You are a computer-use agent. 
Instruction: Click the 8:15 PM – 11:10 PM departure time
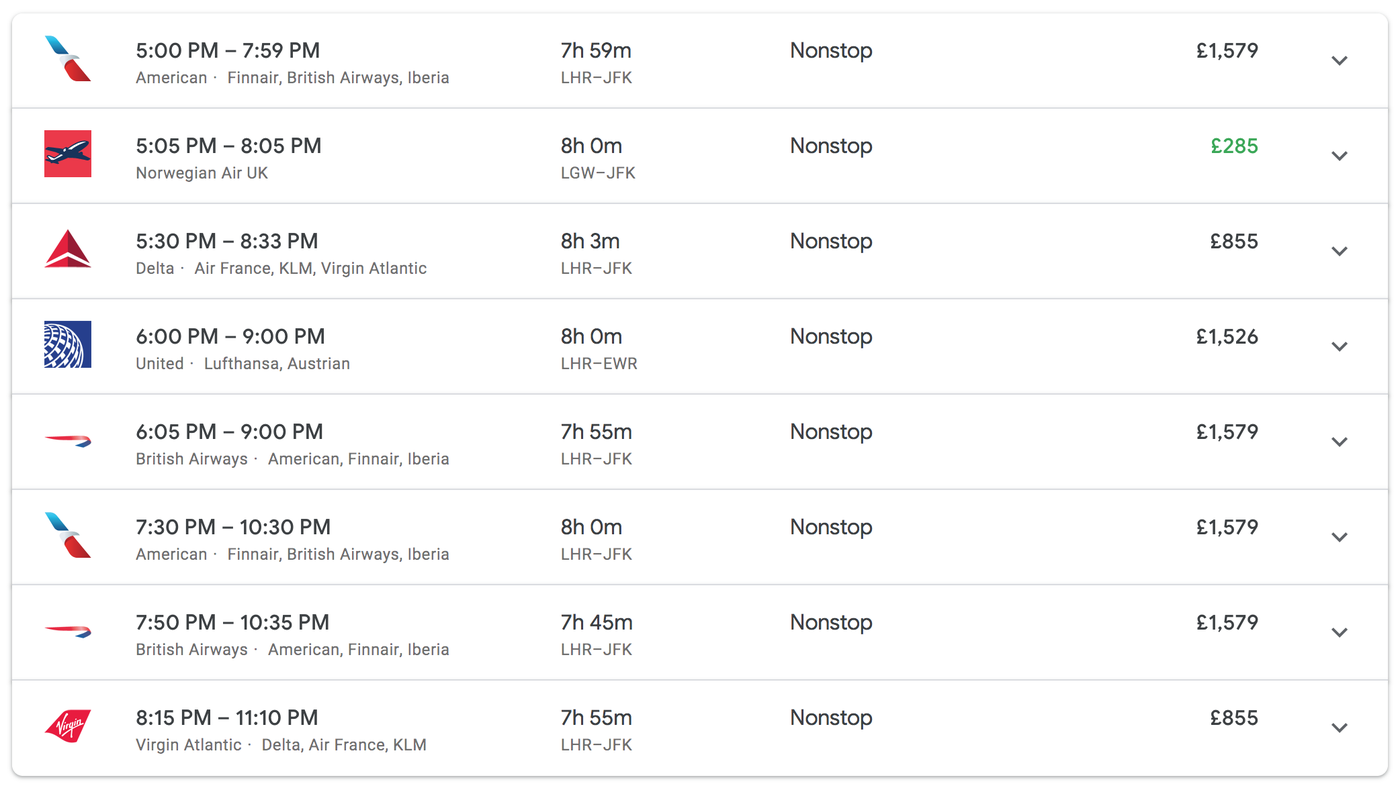pos(227,718)
